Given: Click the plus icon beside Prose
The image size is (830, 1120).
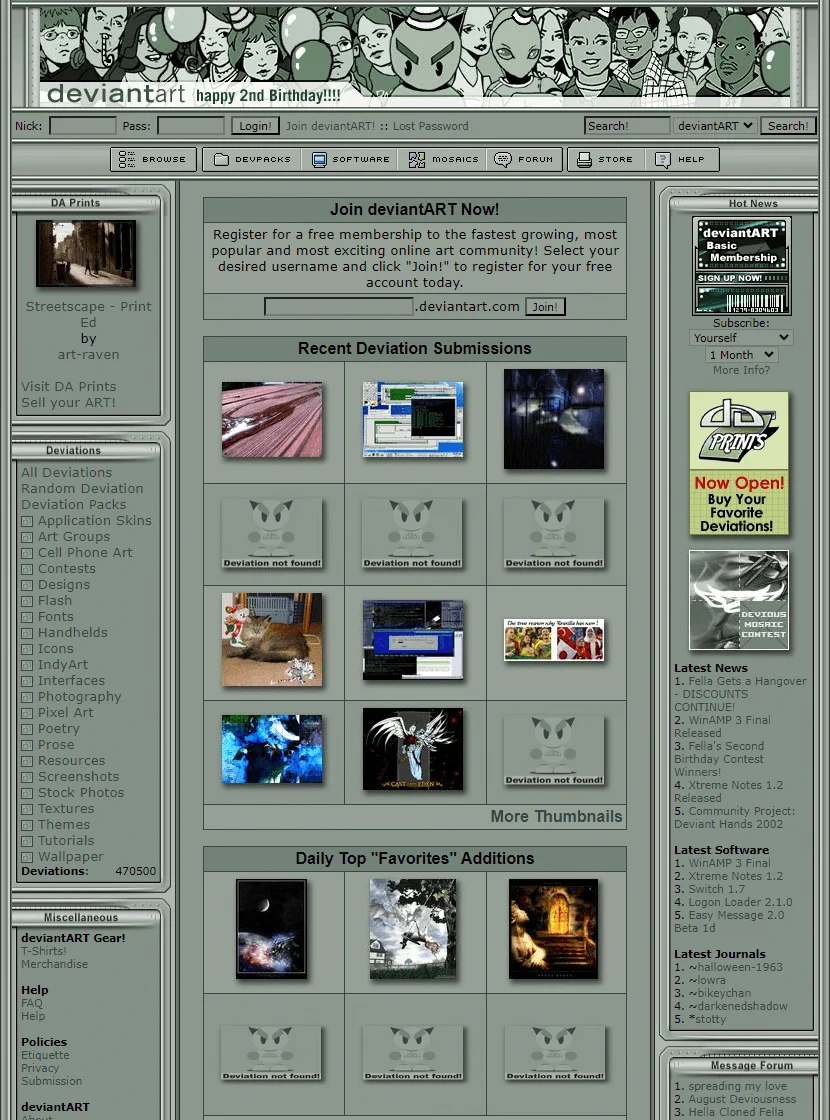Looking at the screenshot, I should [27, 746].
